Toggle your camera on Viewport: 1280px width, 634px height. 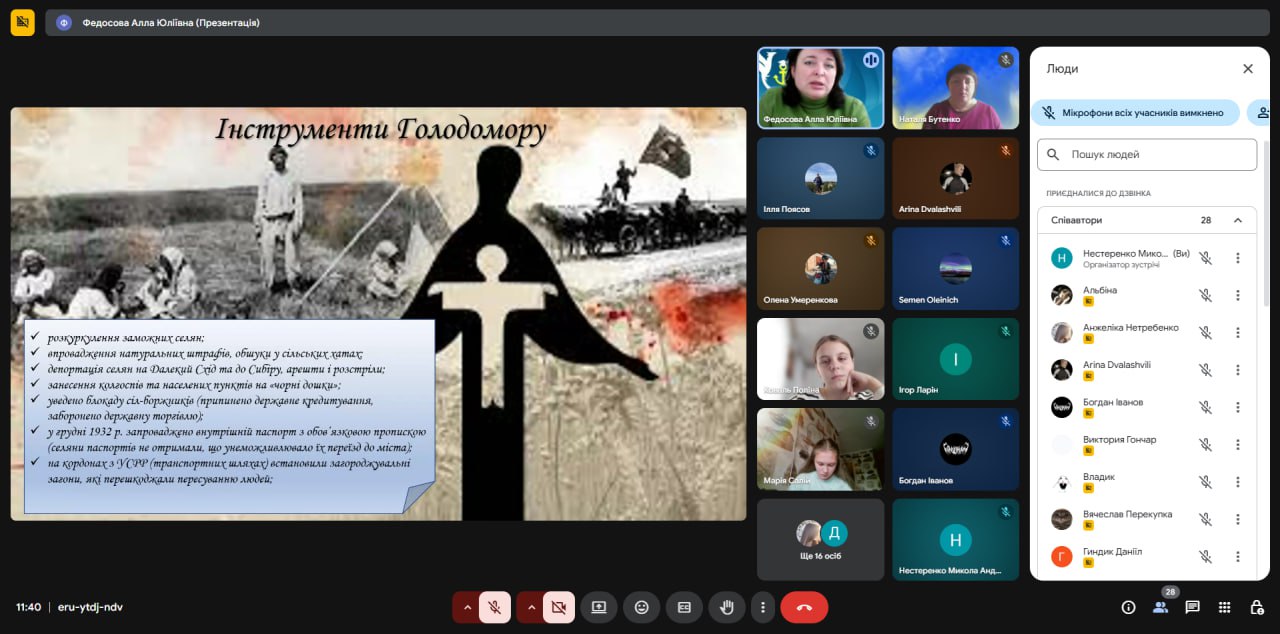(x=559, y=607)
